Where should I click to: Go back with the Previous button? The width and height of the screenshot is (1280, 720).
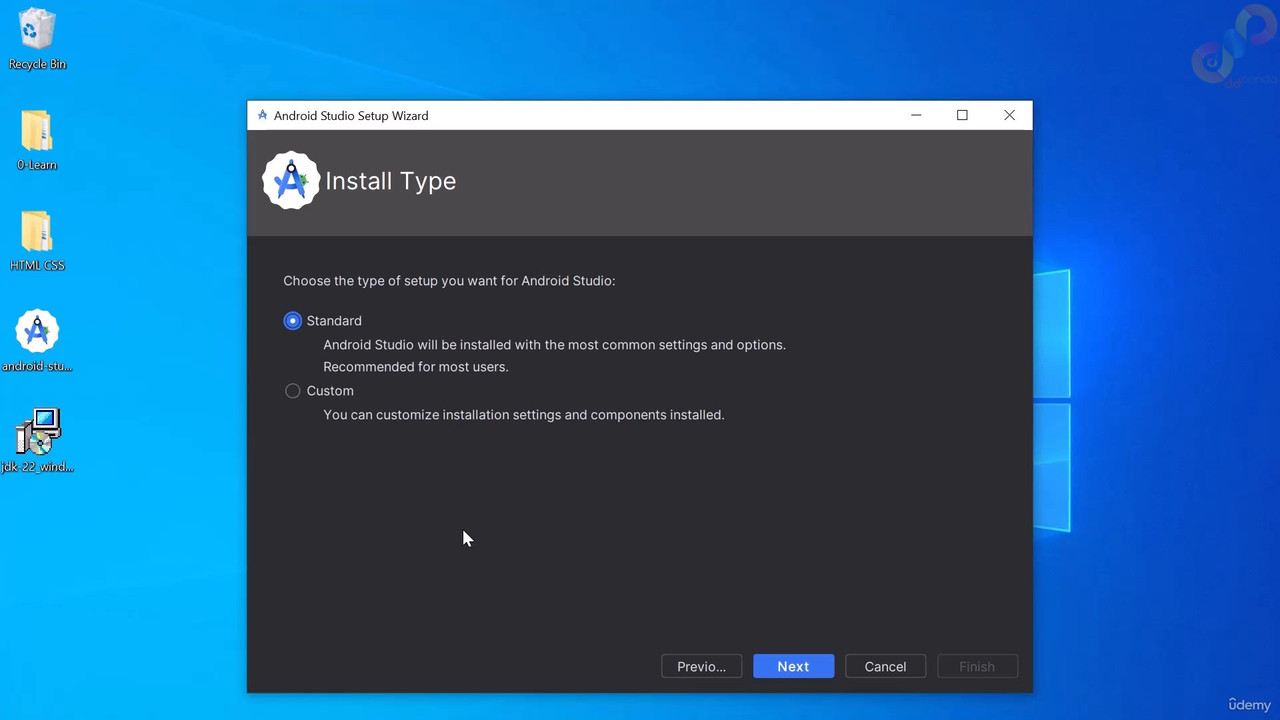pos(701,667)
